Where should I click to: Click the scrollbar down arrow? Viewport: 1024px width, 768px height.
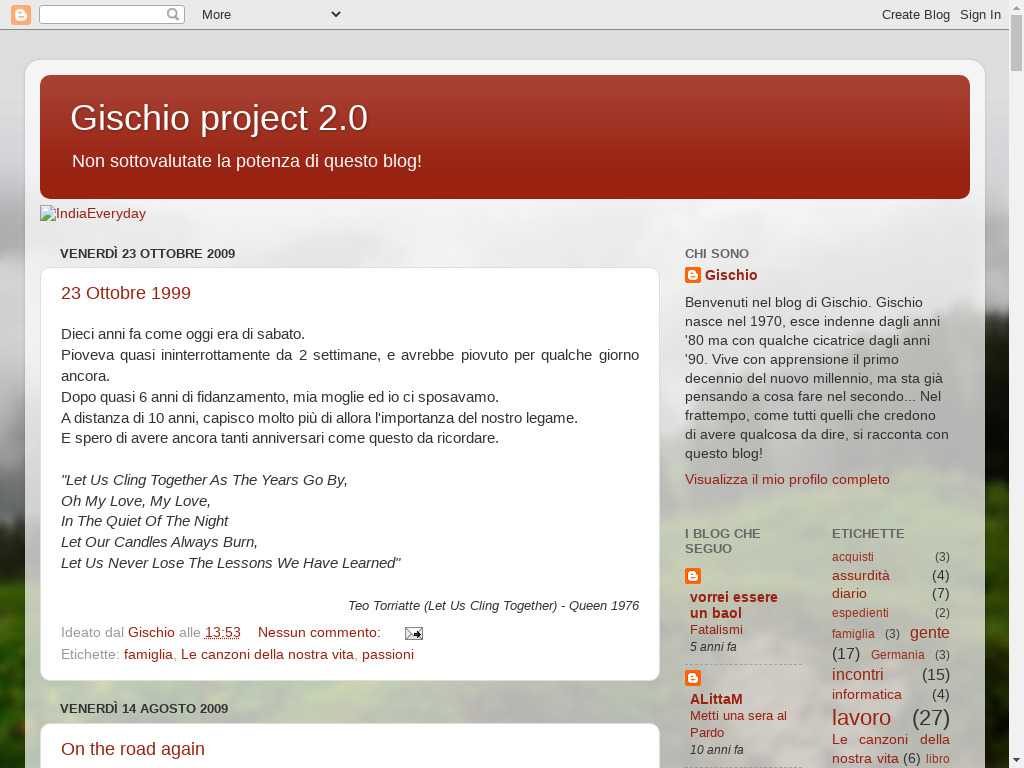1016,760
